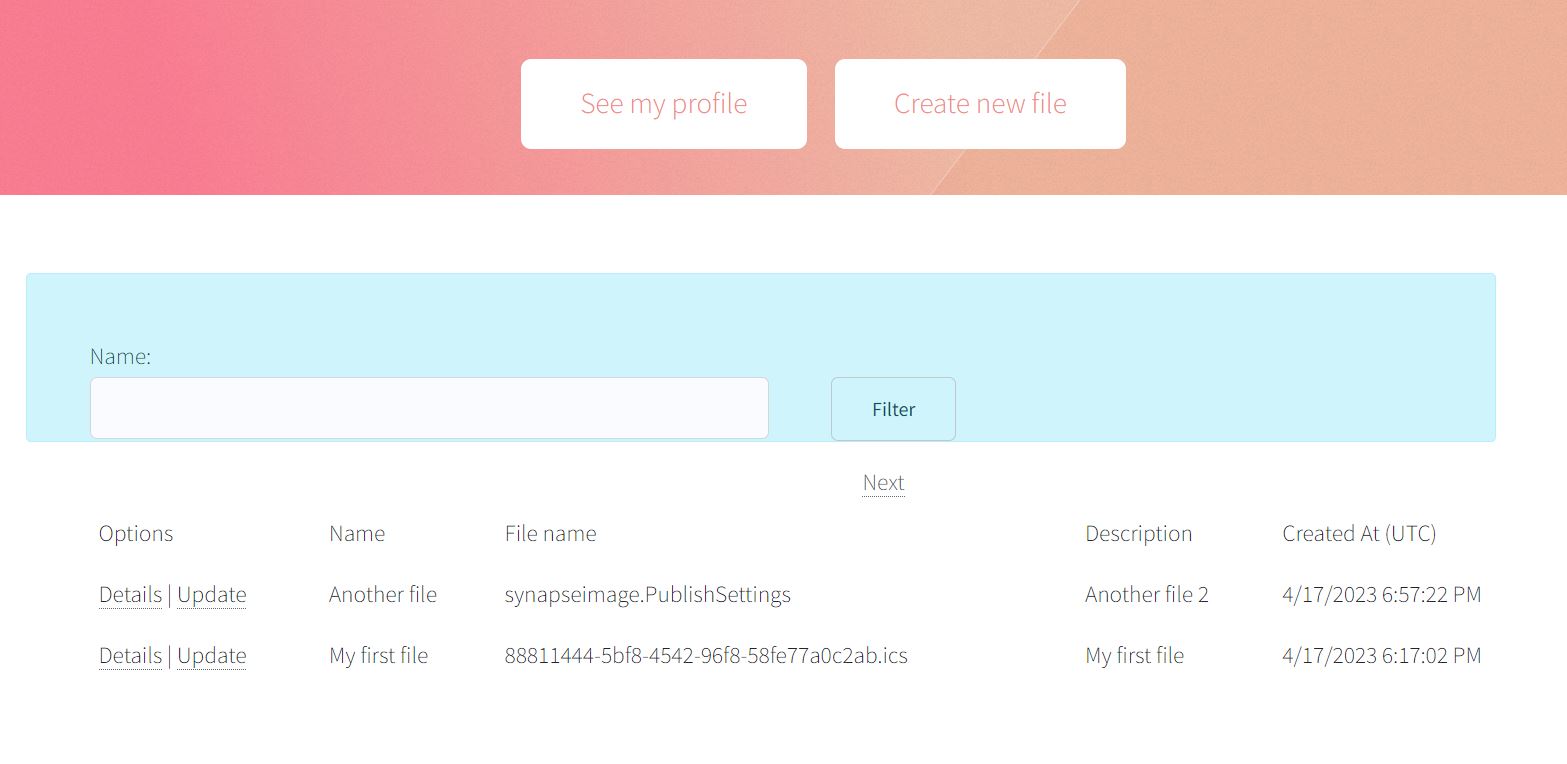Click the Name column header
This screenshot has height=764, width=1567.
356,533
